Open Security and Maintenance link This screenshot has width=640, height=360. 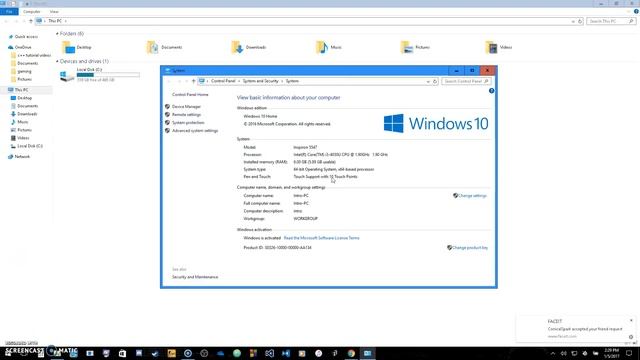[195, 277]
